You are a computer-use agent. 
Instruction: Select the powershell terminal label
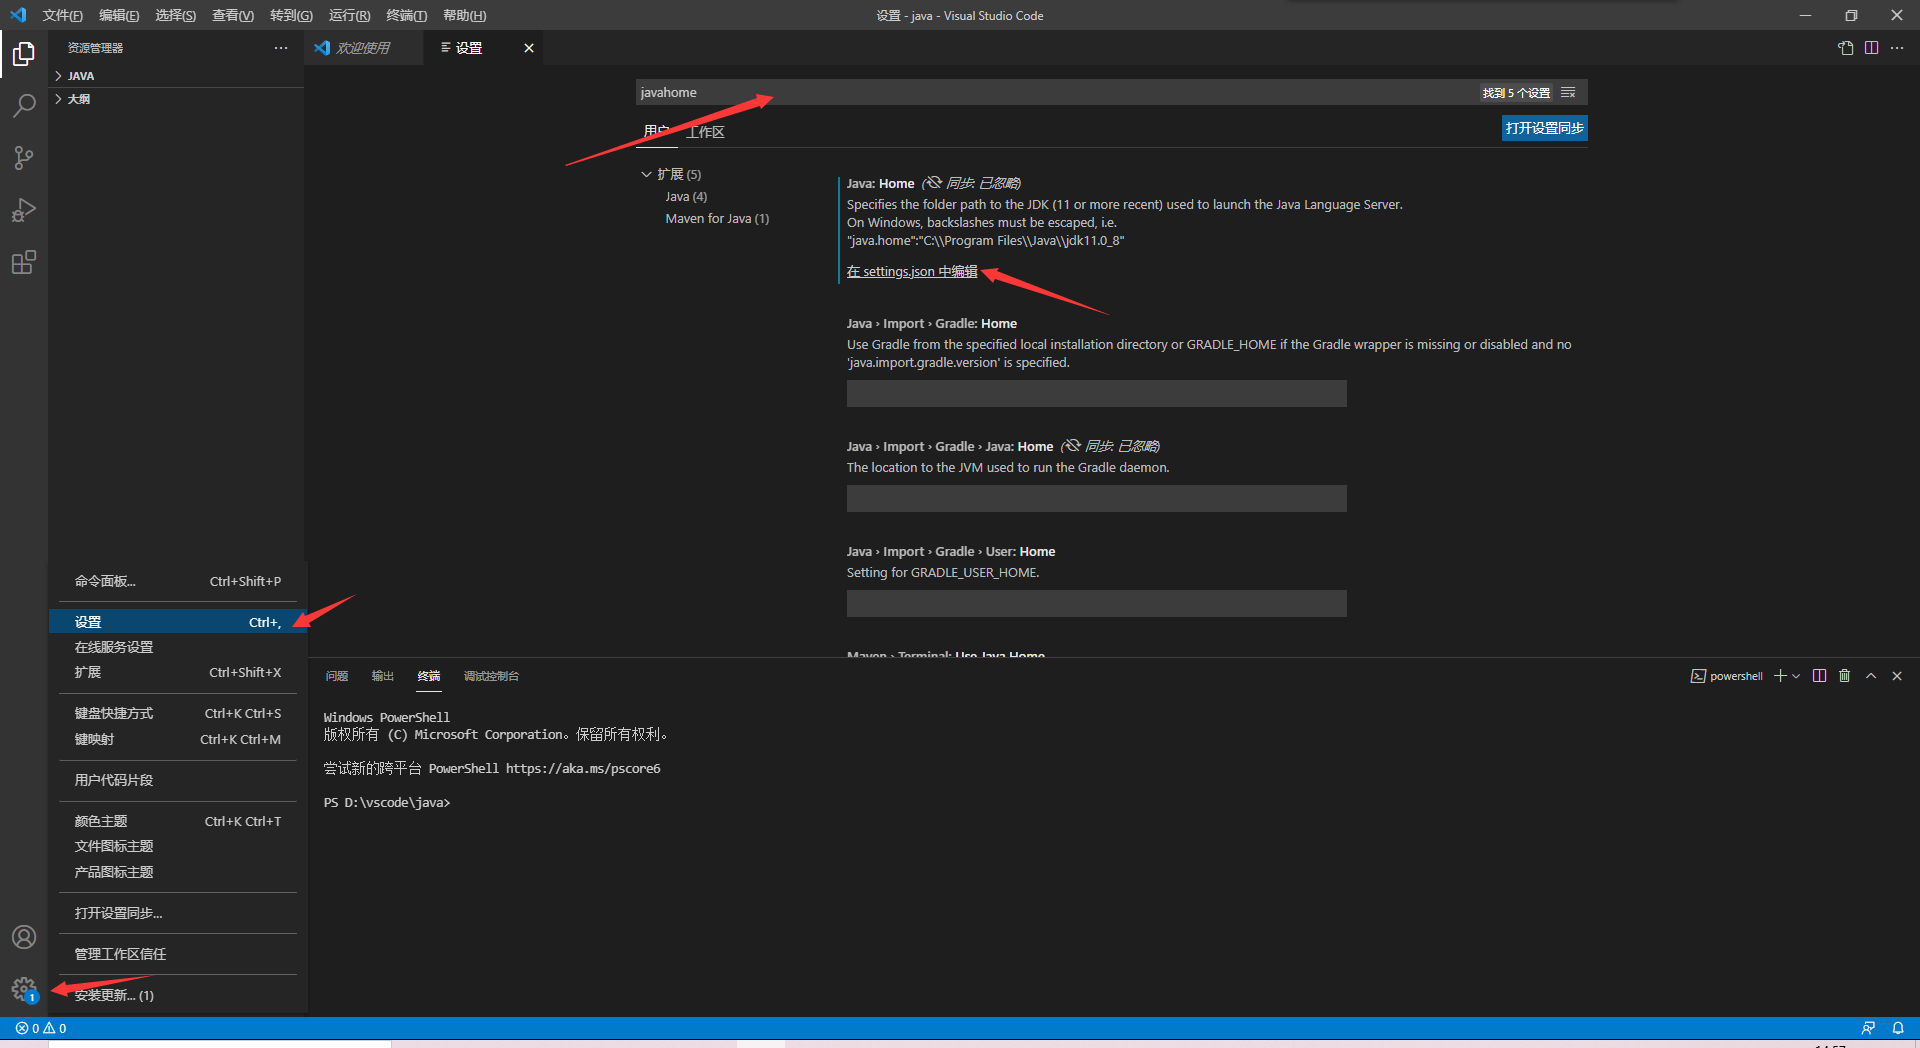click(1727, 676)
